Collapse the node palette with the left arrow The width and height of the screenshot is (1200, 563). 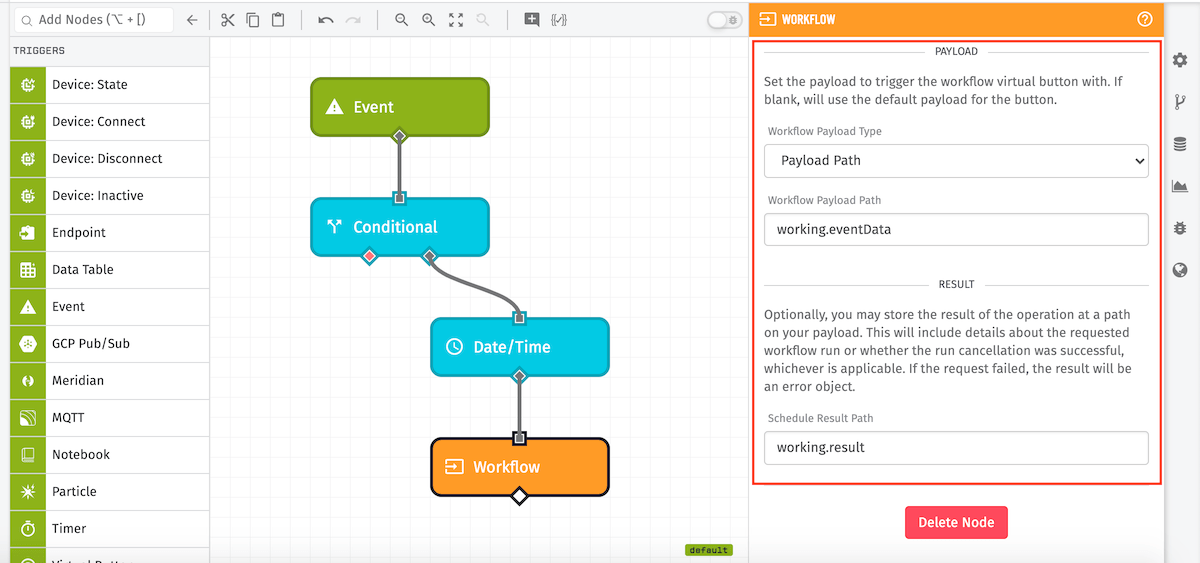coord(192,20)
